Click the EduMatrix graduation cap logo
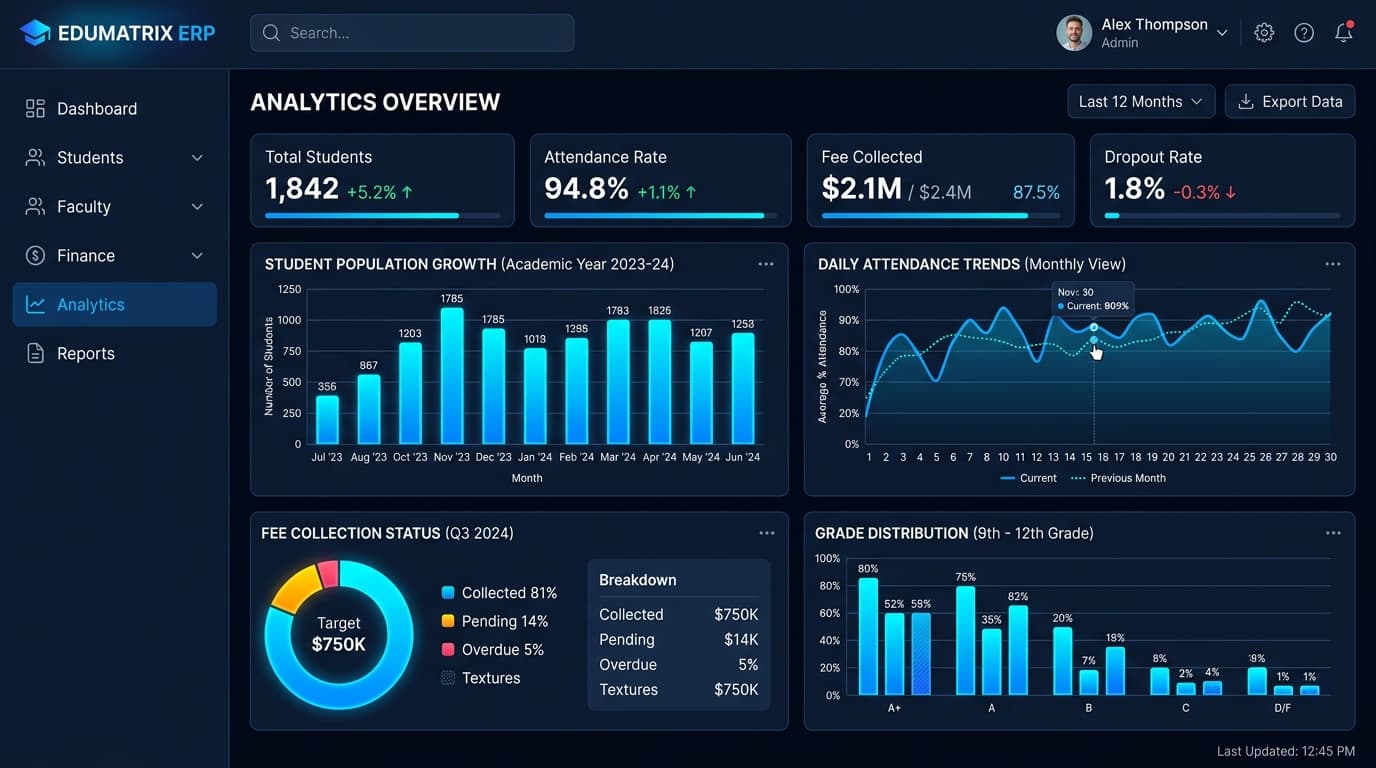Image resolution: width=1376 pixels, height=768 pixels. tap(35, 33)
